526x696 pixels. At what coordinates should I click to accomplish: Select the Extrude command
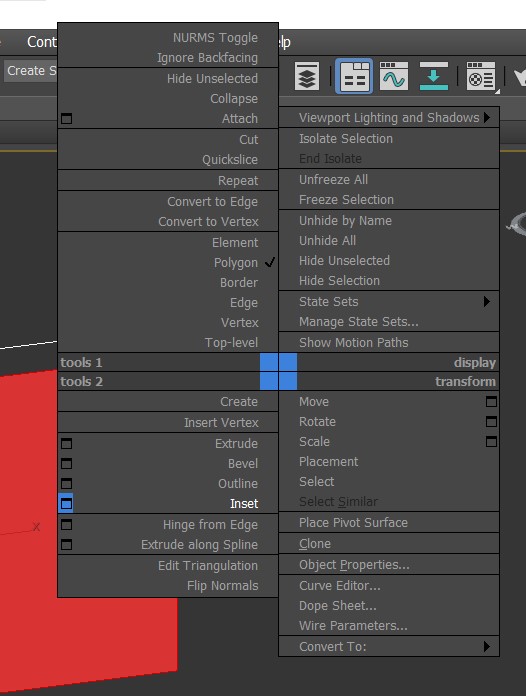tap(236, 443)
